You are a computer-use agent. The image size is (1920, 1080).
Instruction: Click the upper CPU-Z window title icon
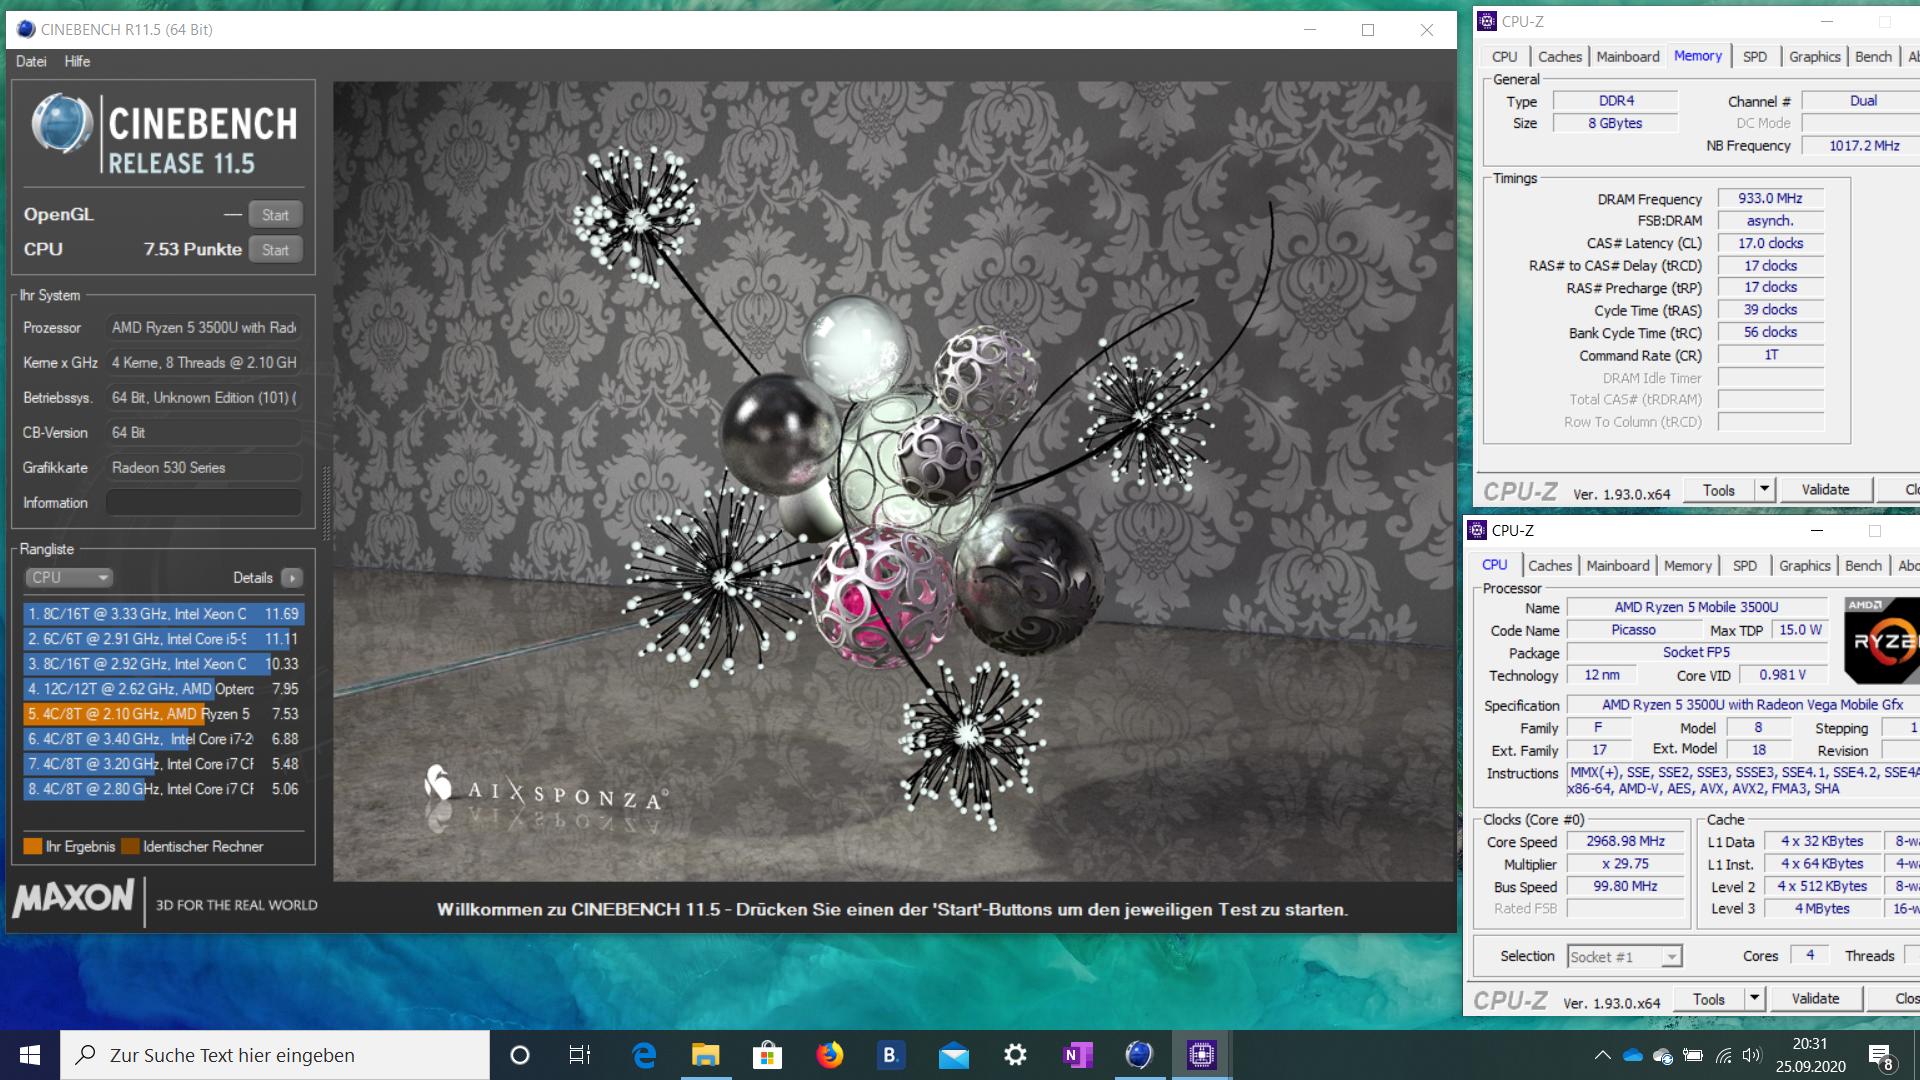click(x=1487, y=21)
